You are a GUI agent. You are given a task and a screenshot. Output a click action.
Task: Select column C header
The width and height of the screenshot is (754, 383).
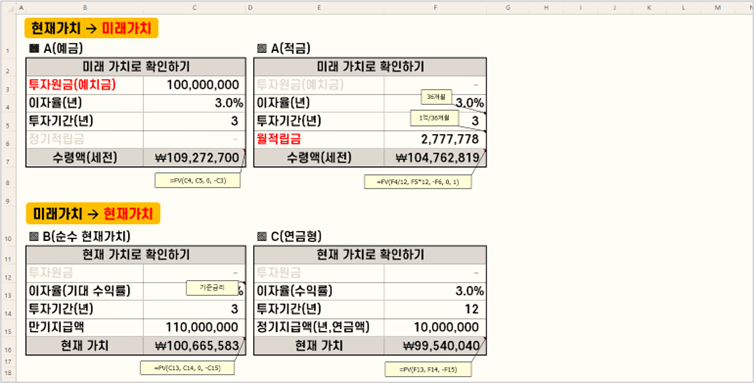194,8
